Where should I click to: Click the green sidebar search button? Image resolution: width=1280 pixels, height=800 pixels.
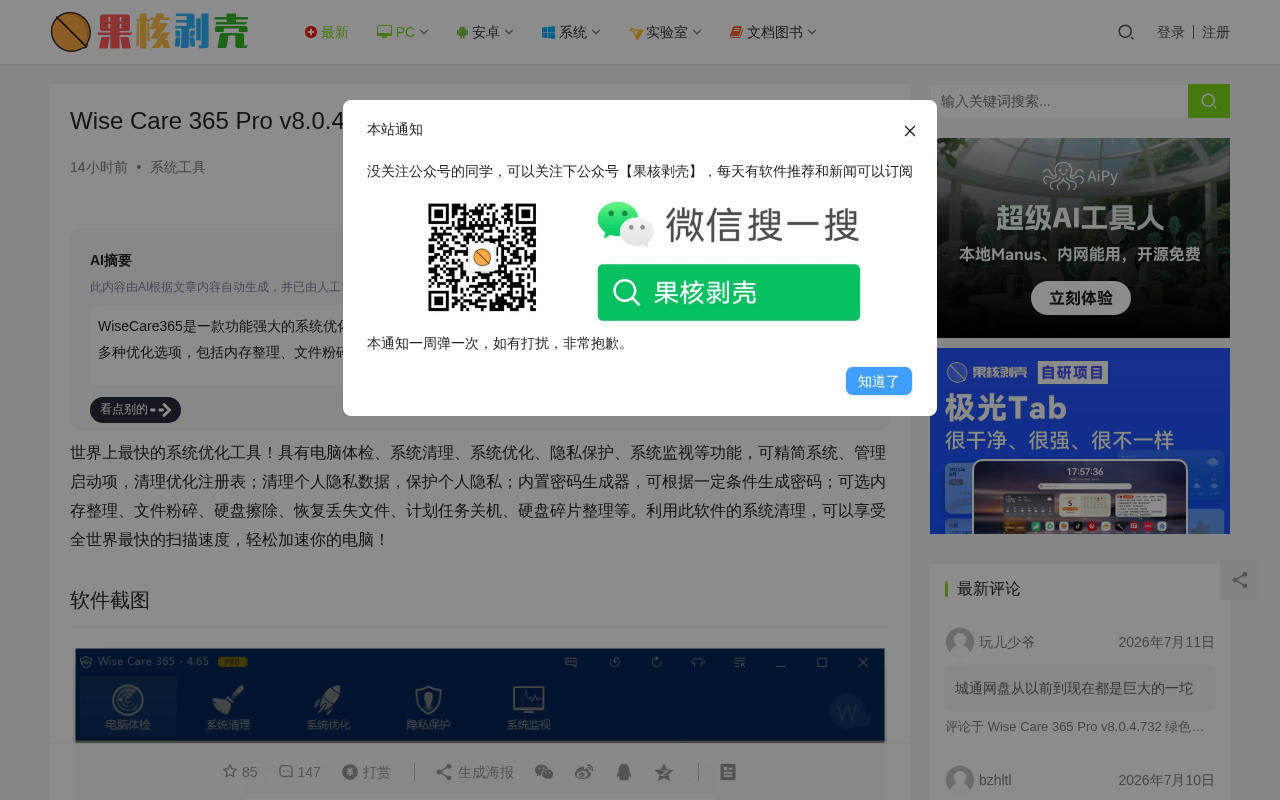pyautogui.click(x=1209, y=101)
